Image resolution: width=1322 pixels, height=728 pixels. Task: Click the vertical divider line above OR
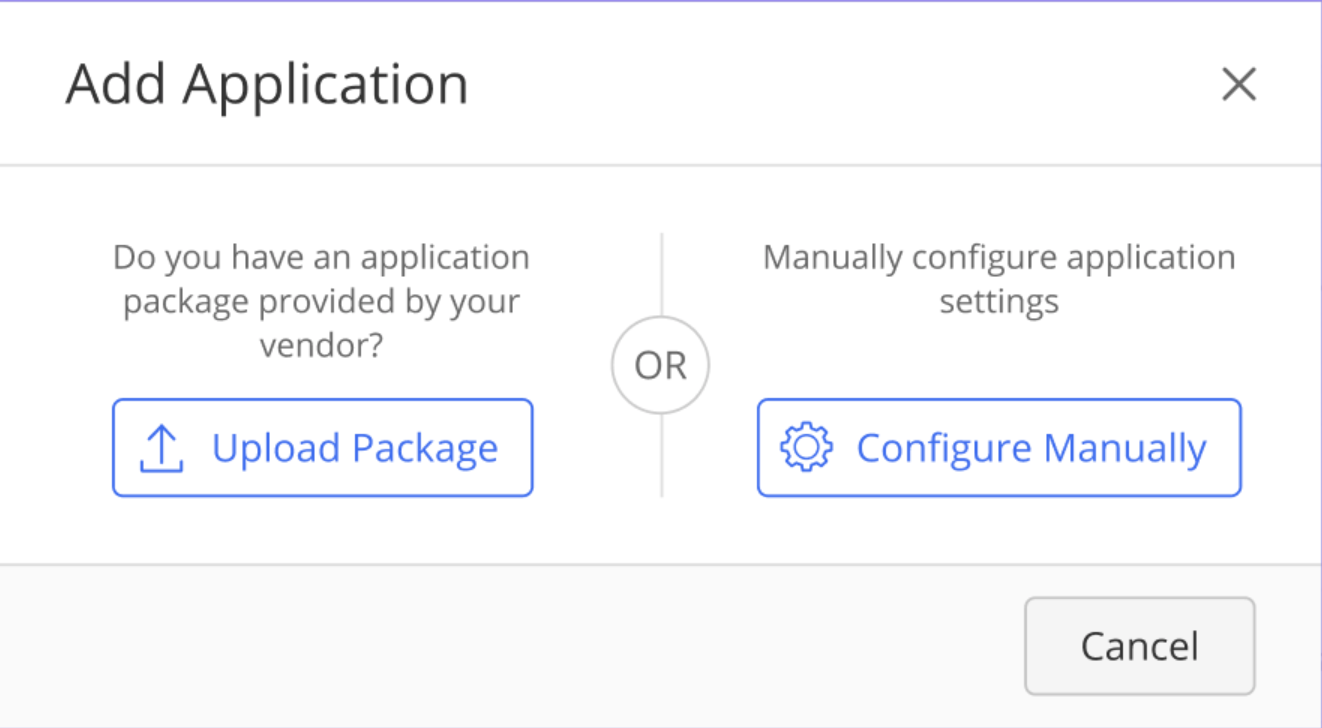point(661,275)
